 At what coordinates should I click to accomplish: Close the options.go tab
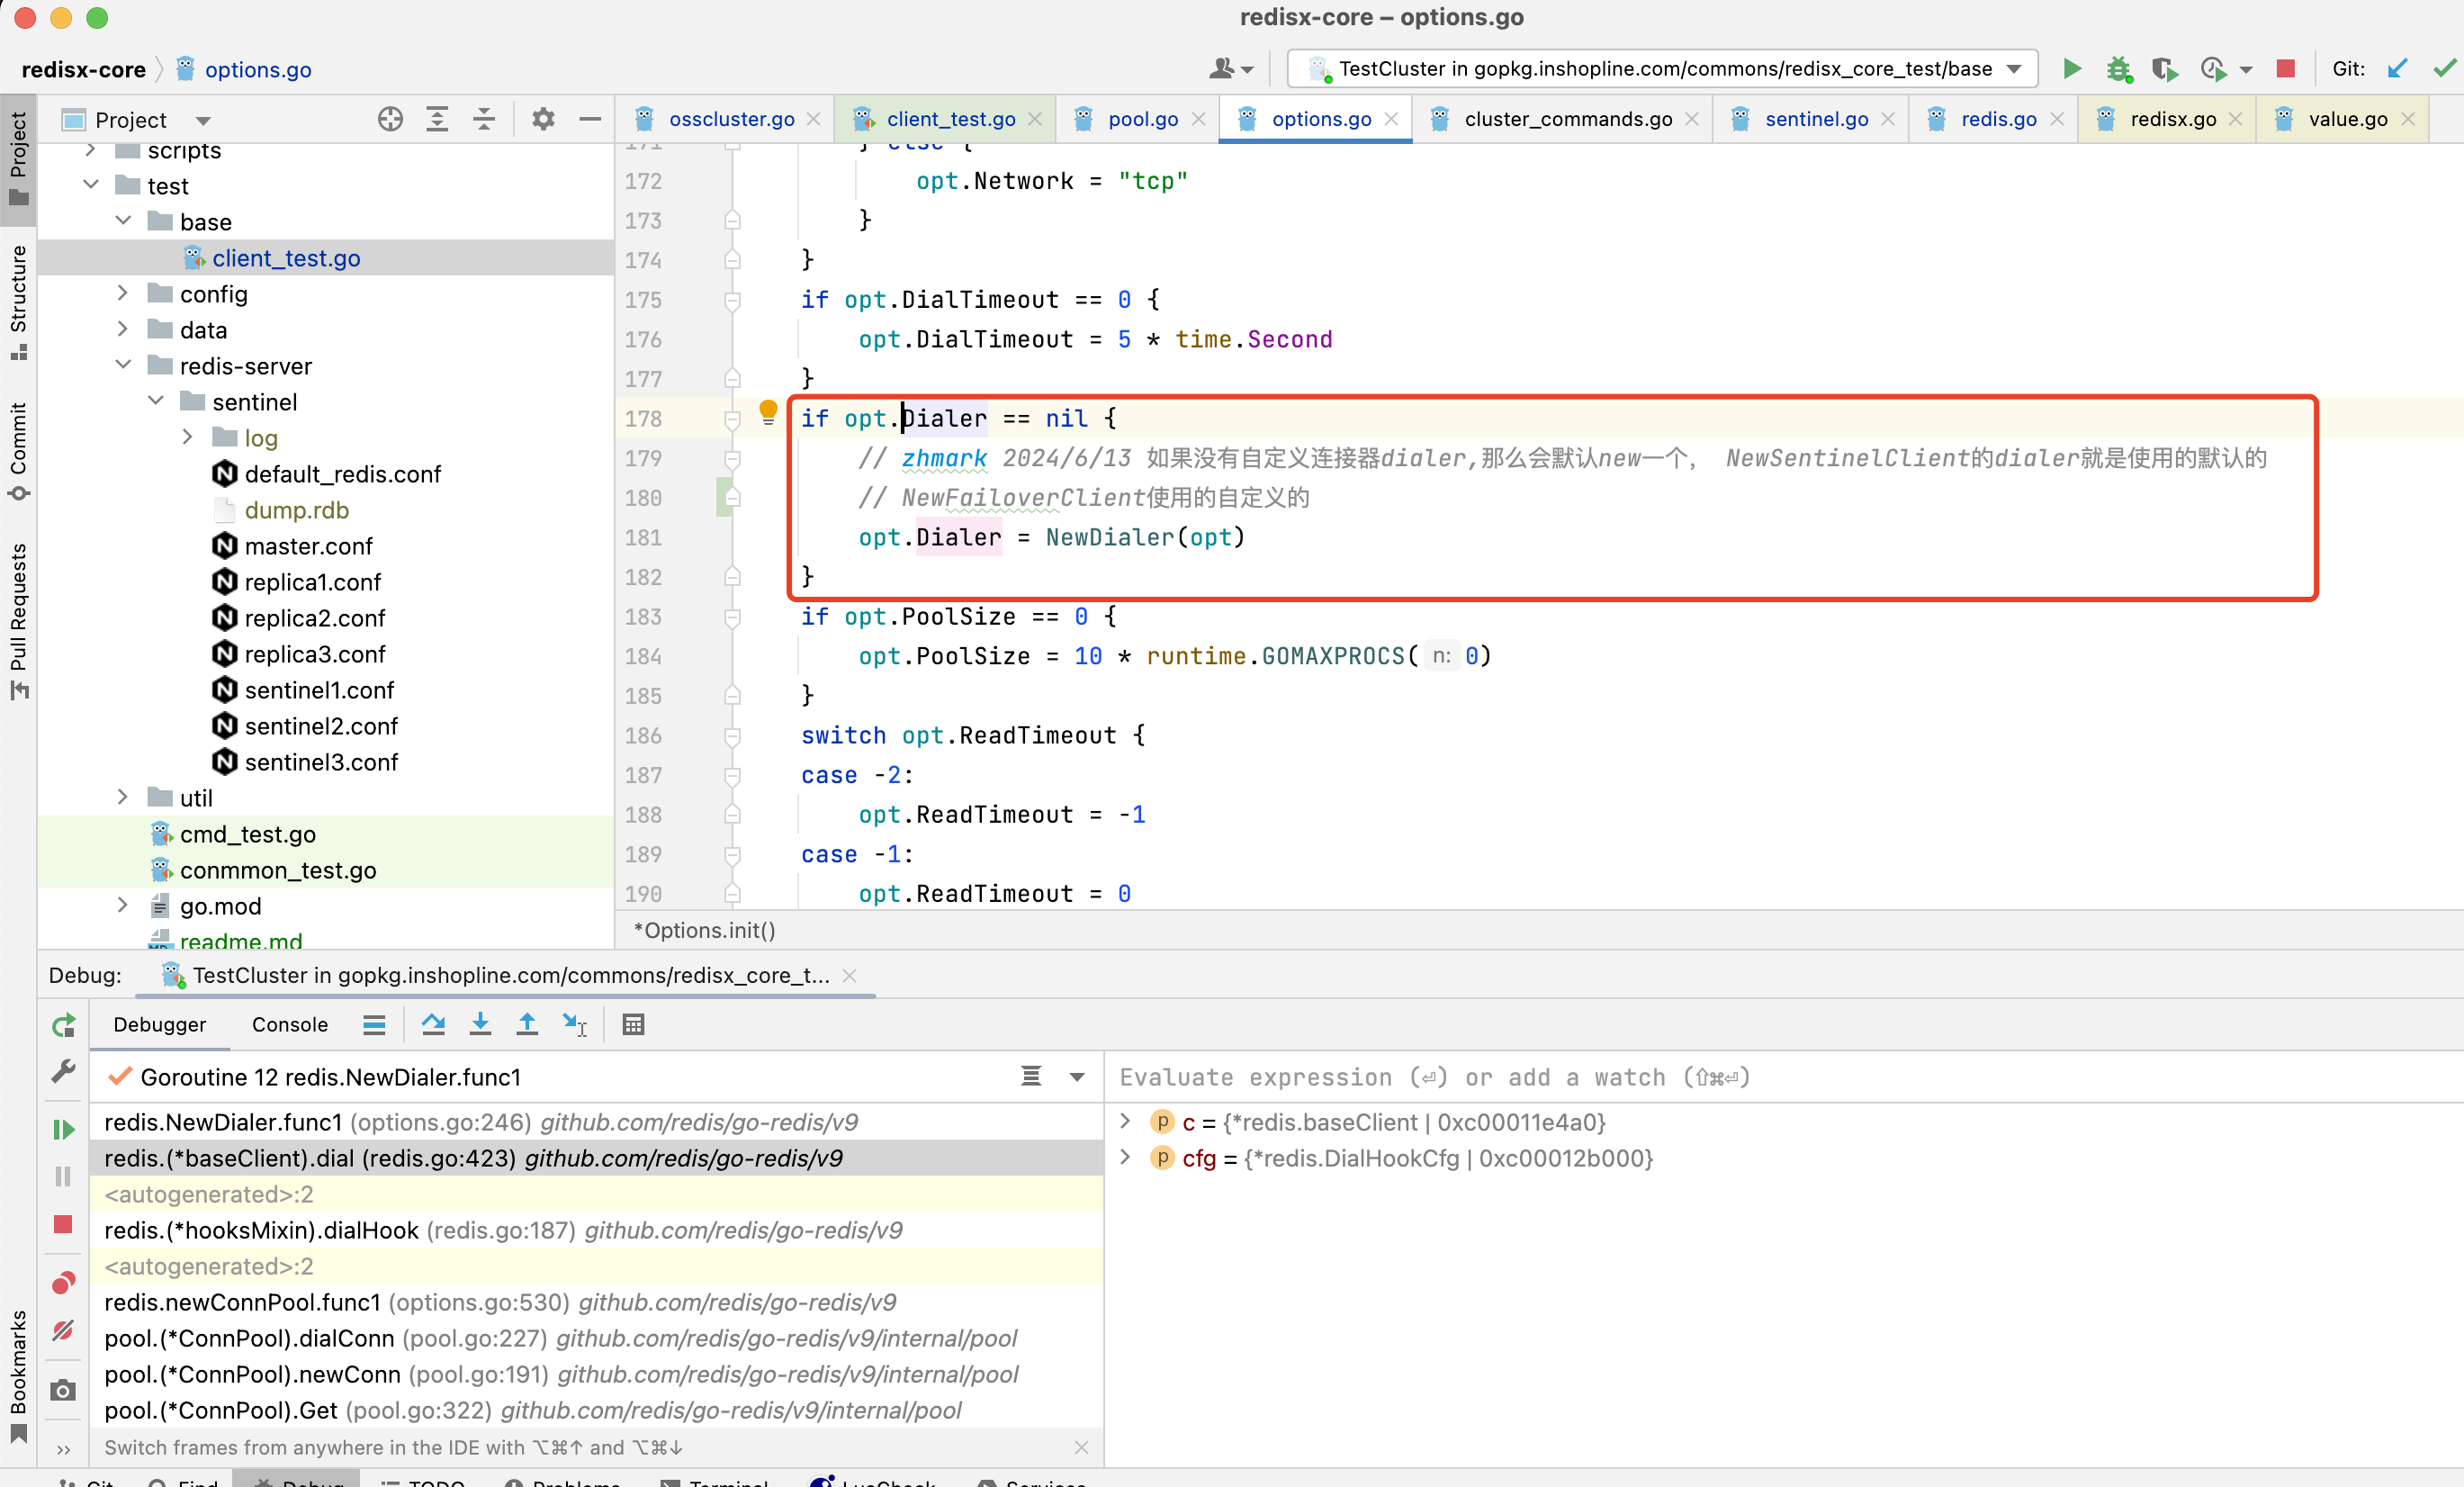click(x=1391, y=119)
